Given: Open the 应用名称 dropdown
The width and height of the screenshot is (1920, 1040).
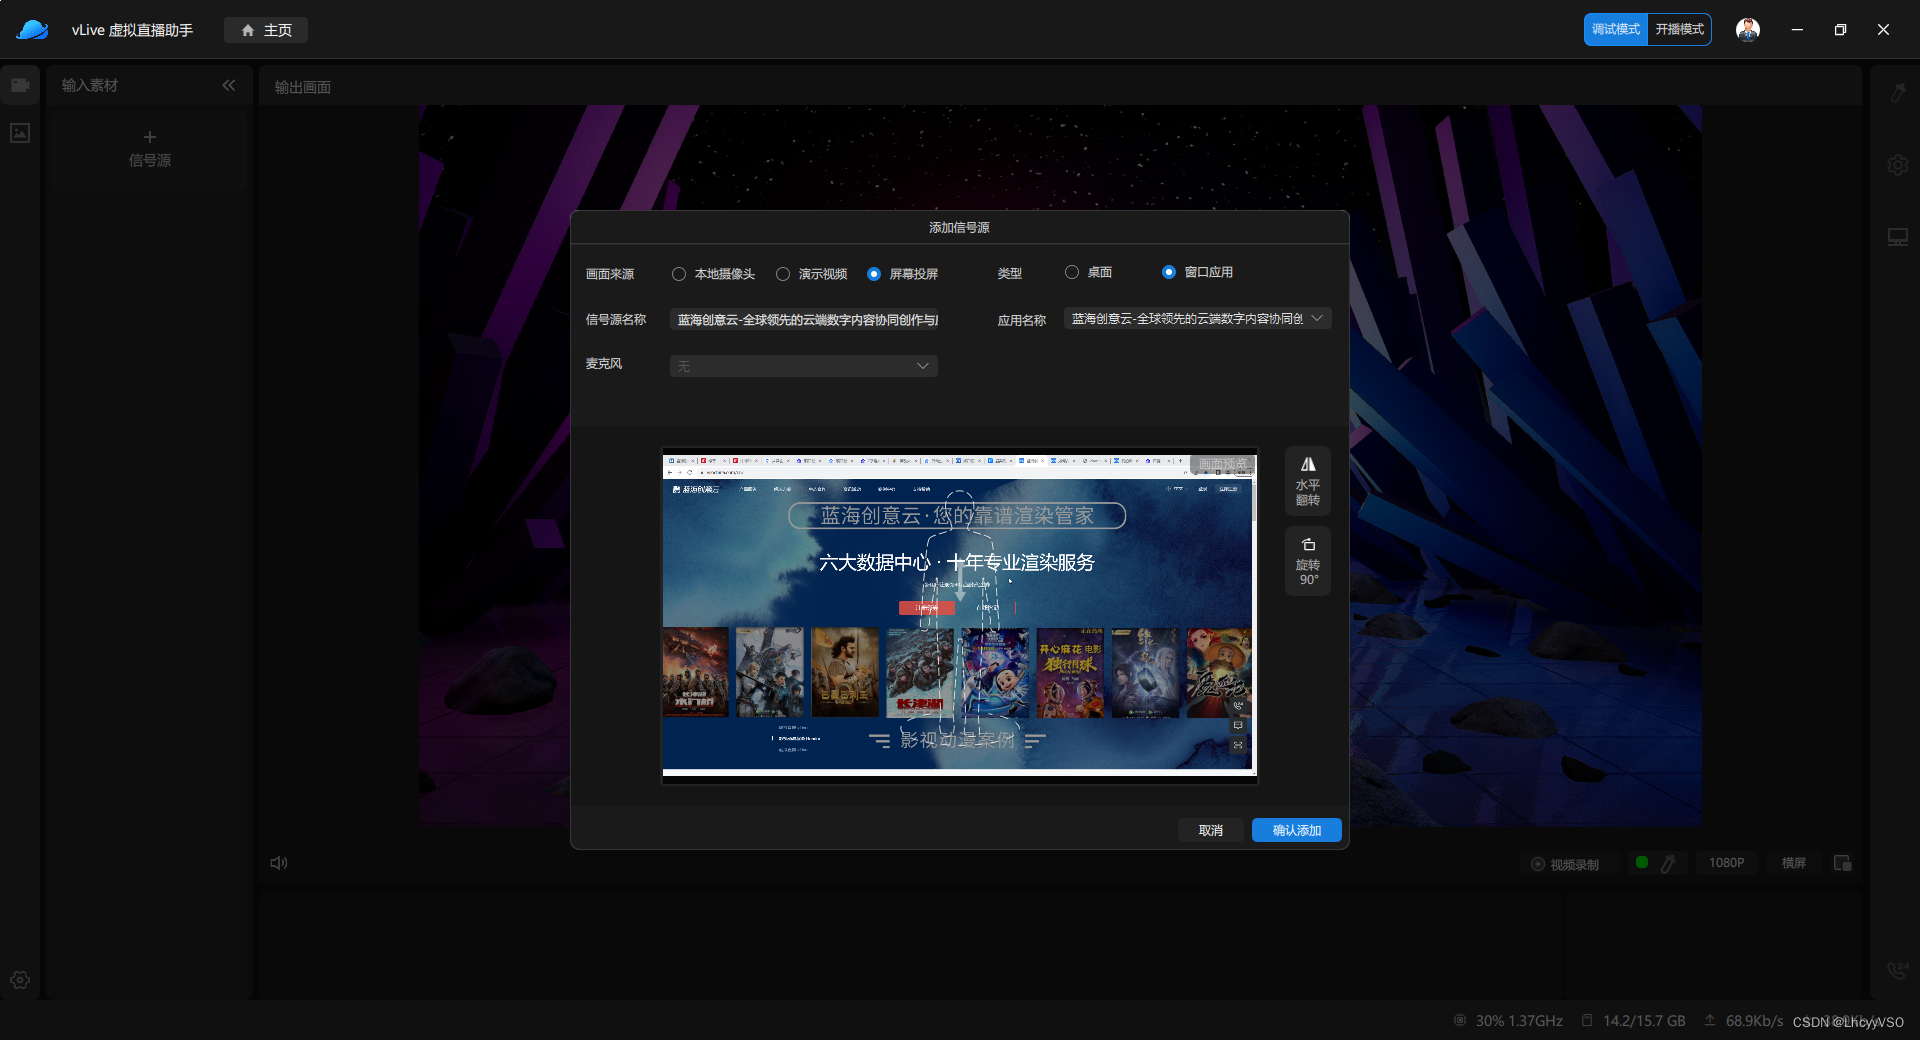Looking at the screenshot, I should point(1198,319).
